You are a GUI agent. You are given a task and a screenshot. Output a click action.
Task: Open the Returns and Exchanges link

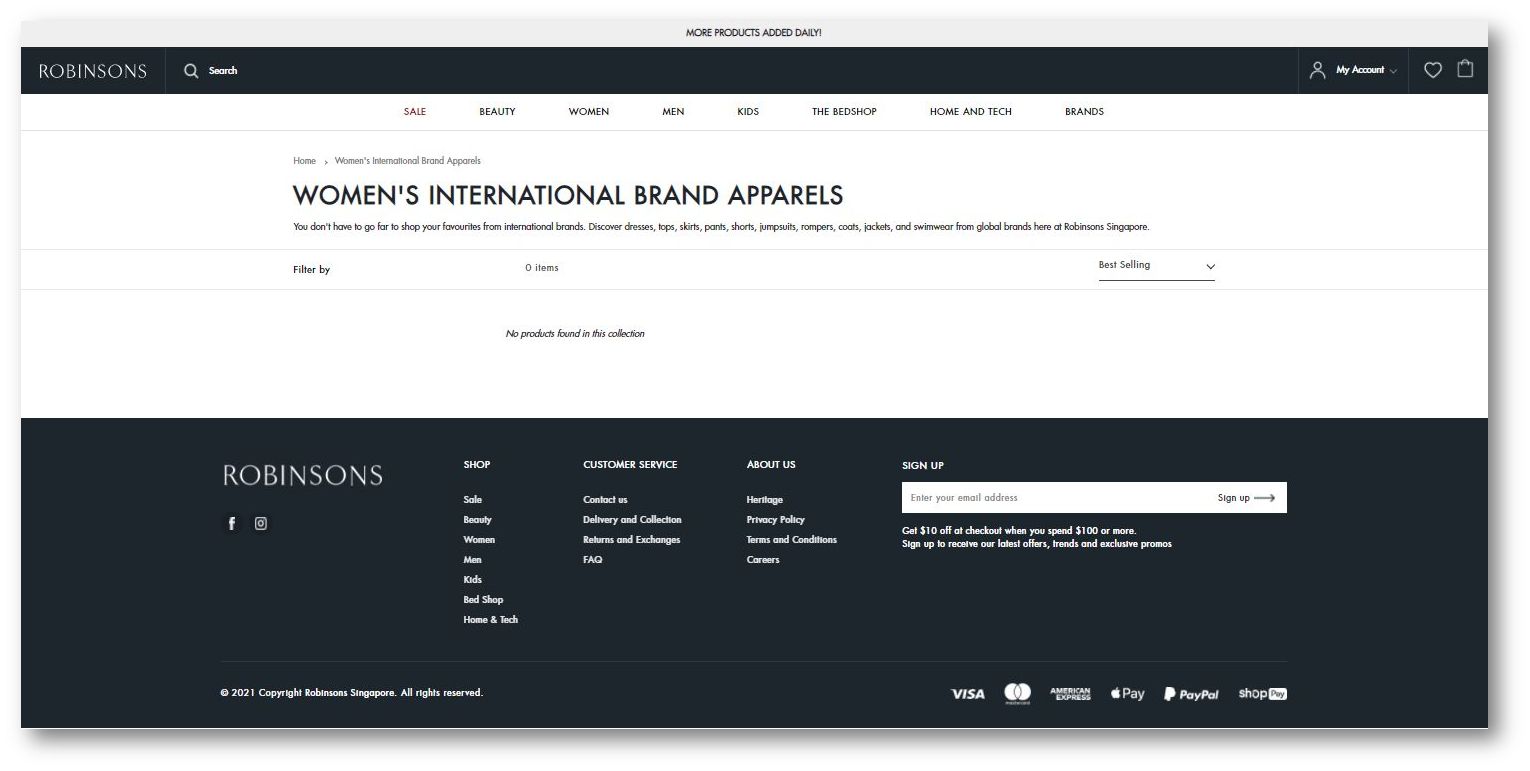click(x=631, y=540)
